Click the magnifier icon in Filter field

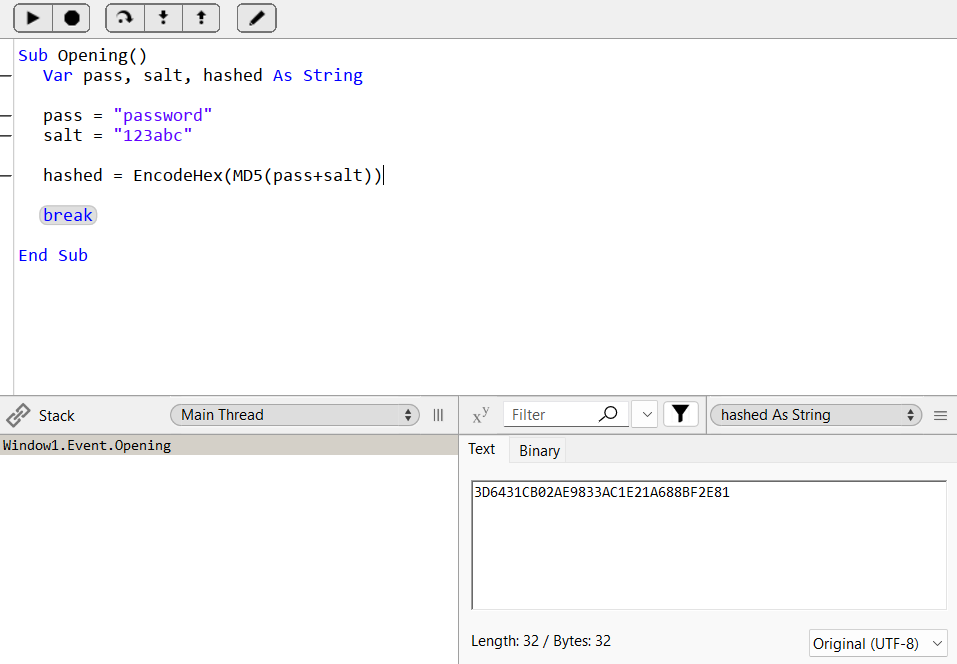(x=608, y=414)
